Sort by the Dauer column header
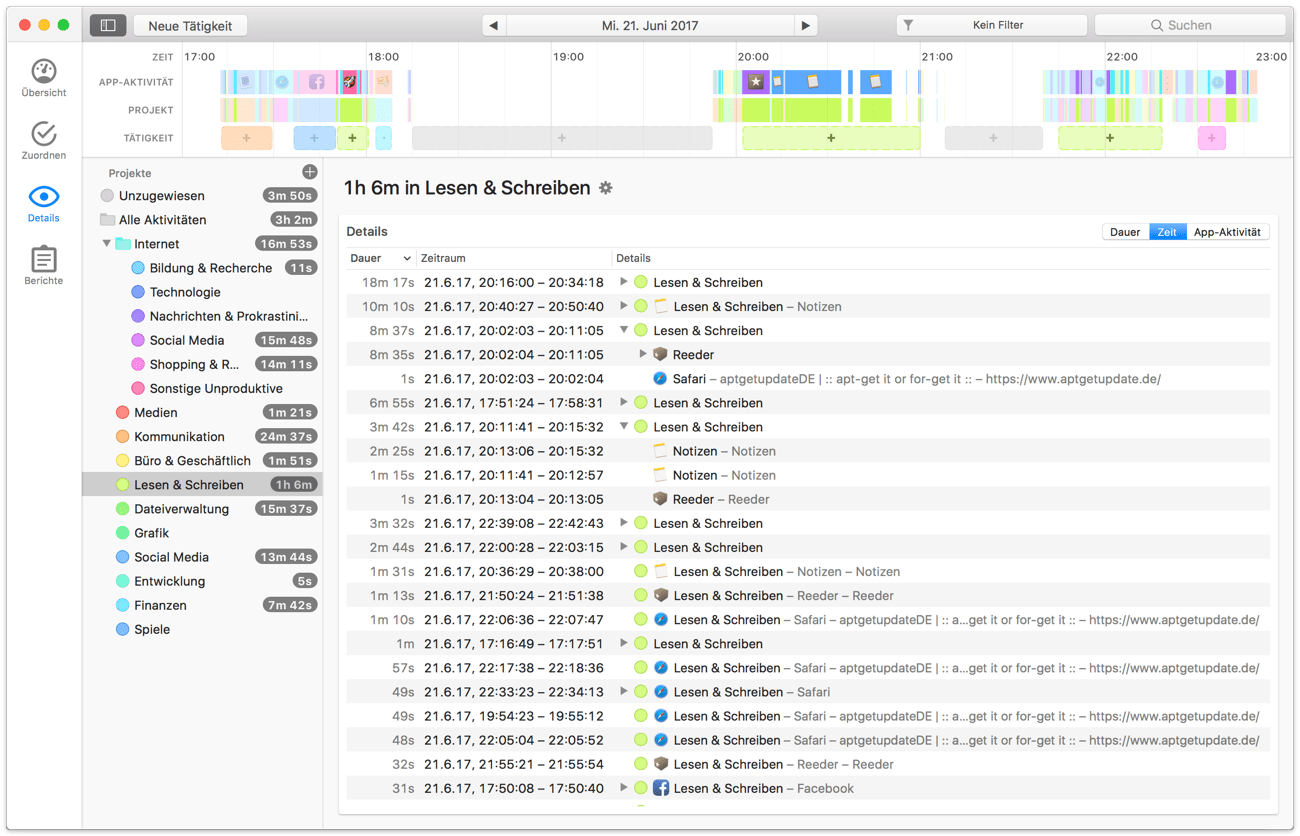The width and height of the screenshot is (1300, 836). click(x=380, y=258)
